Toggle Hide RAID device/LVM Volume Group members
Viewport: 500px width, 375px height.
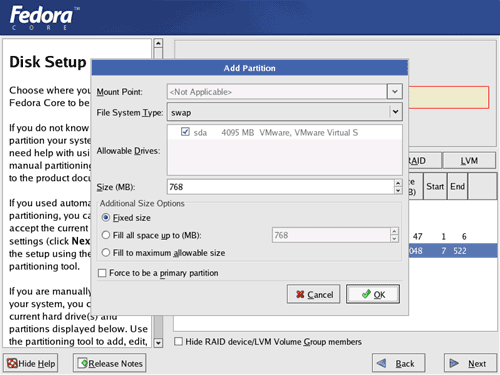[x=179, y=342]
